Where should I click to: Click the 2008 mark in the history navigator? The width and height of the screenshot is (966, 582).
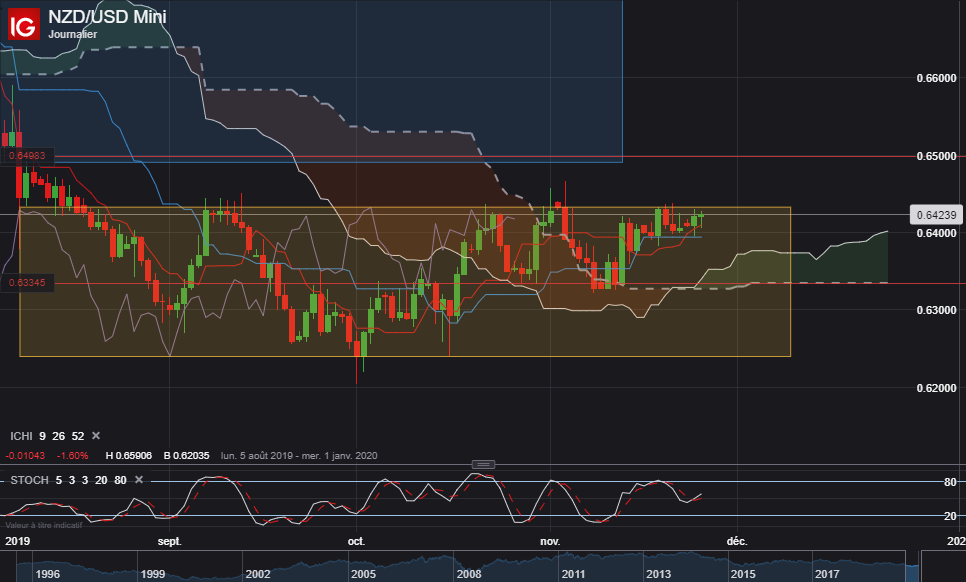[468, 574]
